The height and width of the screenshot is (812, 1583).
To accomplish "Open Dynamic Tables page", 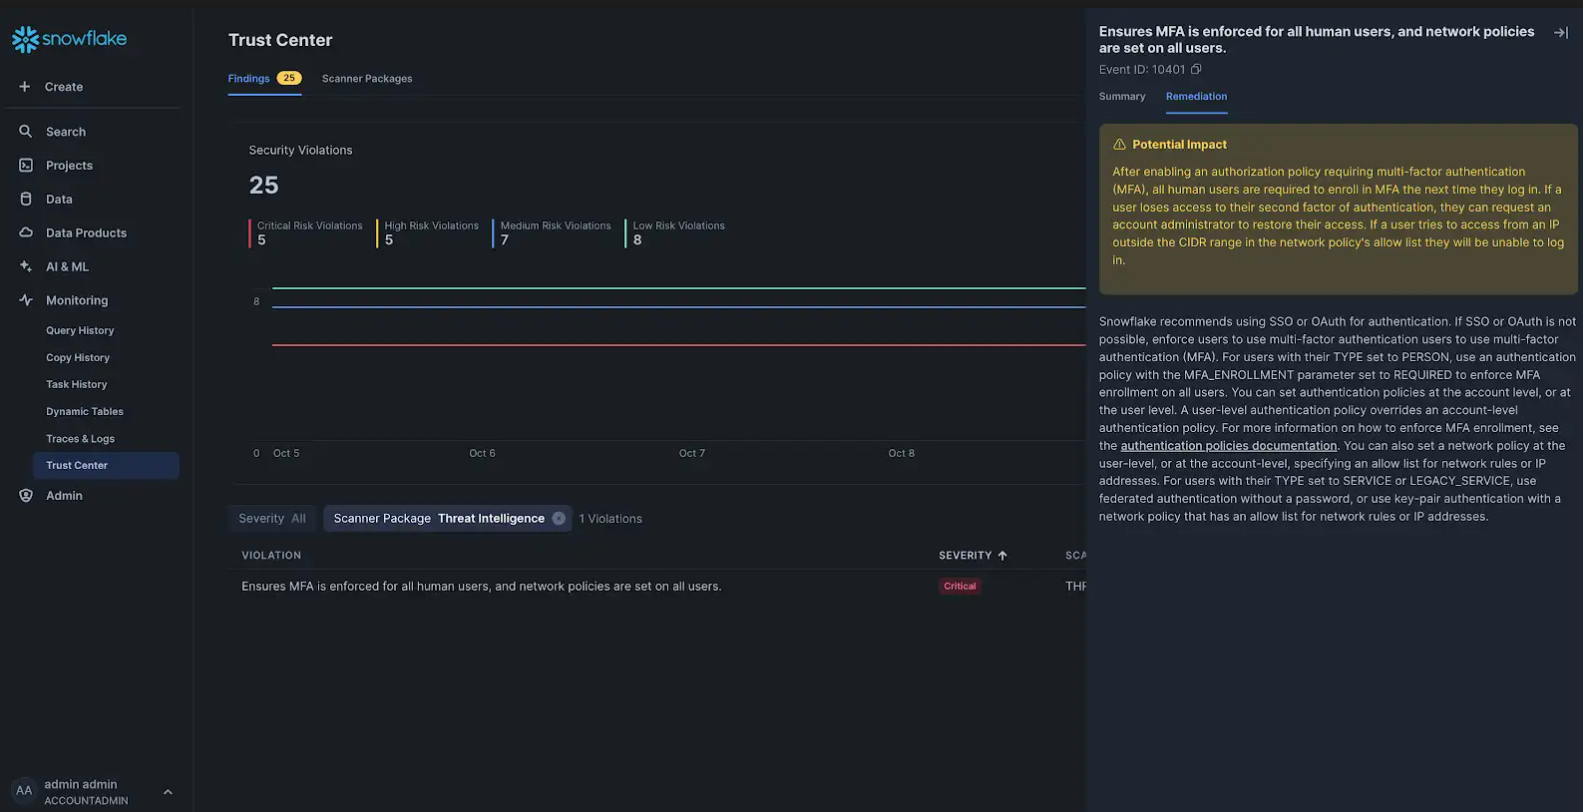I will 85,411.
